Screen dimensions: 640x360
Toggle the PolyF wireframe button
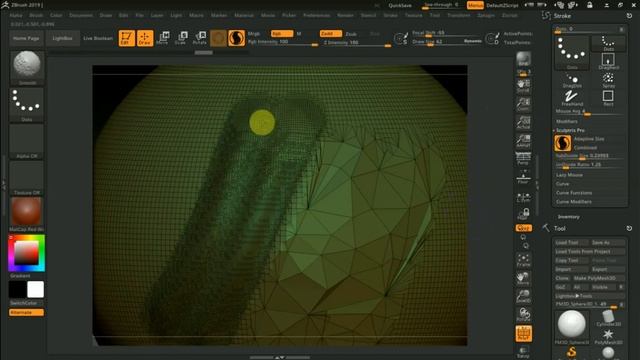pos(523,334)
